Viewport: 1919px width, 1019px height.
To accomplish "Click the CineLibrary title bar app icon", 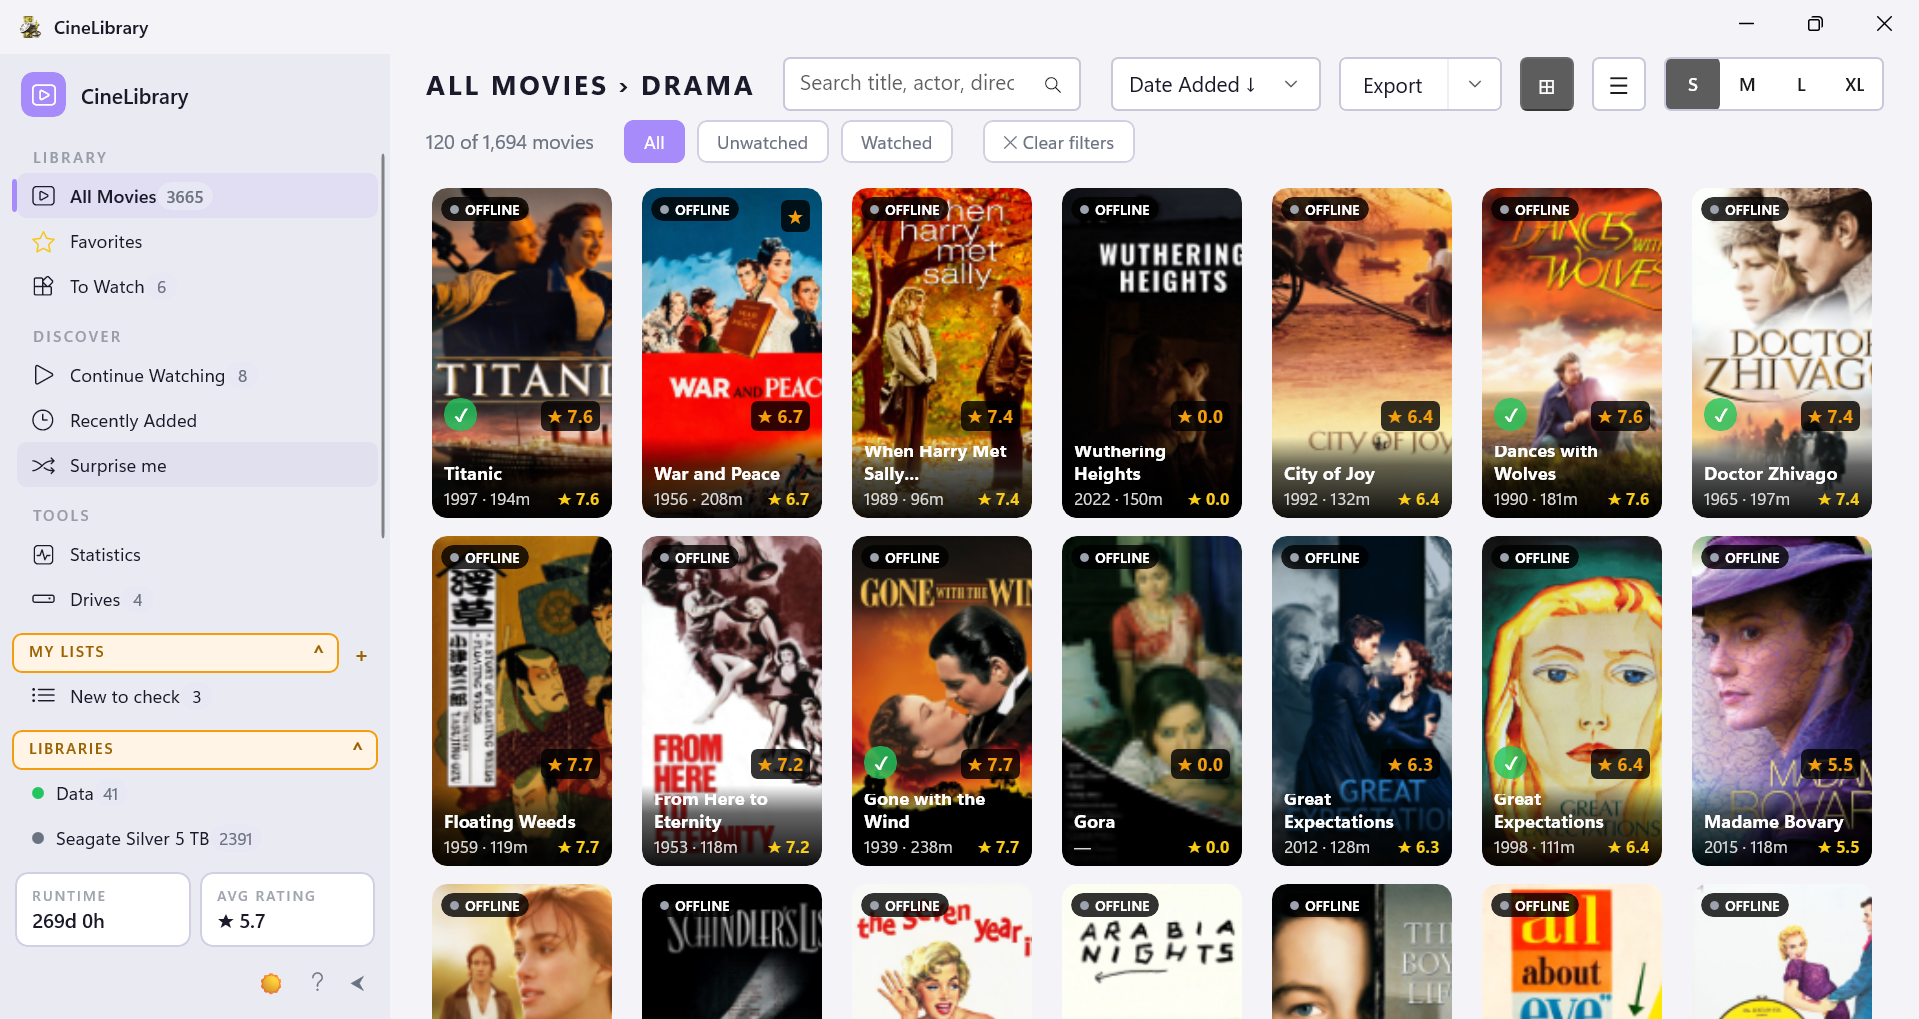I will (x=31, y=27).
